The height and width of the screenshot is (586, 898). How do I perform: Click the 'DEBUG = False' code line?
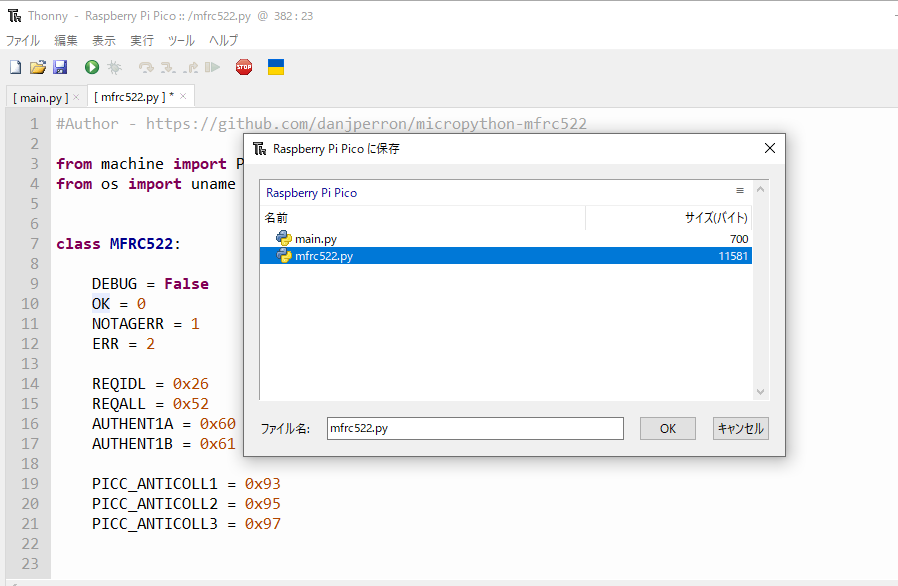[x=150, y=284]
